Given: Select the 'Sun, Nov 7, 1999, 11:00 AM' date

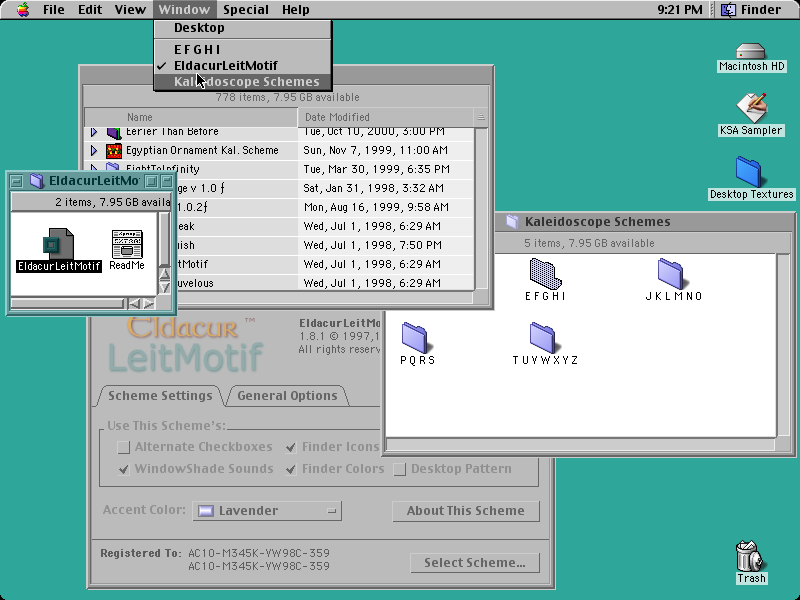Looking at the screenshot, I should [376, 151].
